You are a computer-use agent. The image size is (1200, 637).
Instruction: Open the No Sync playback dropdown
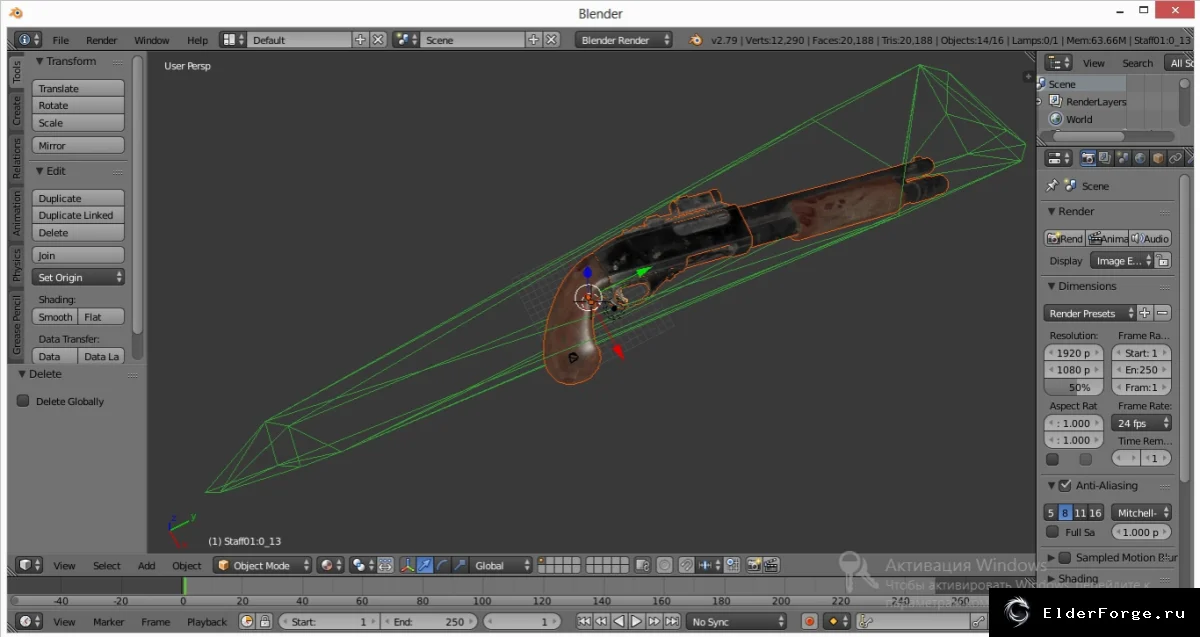[738, 621]
